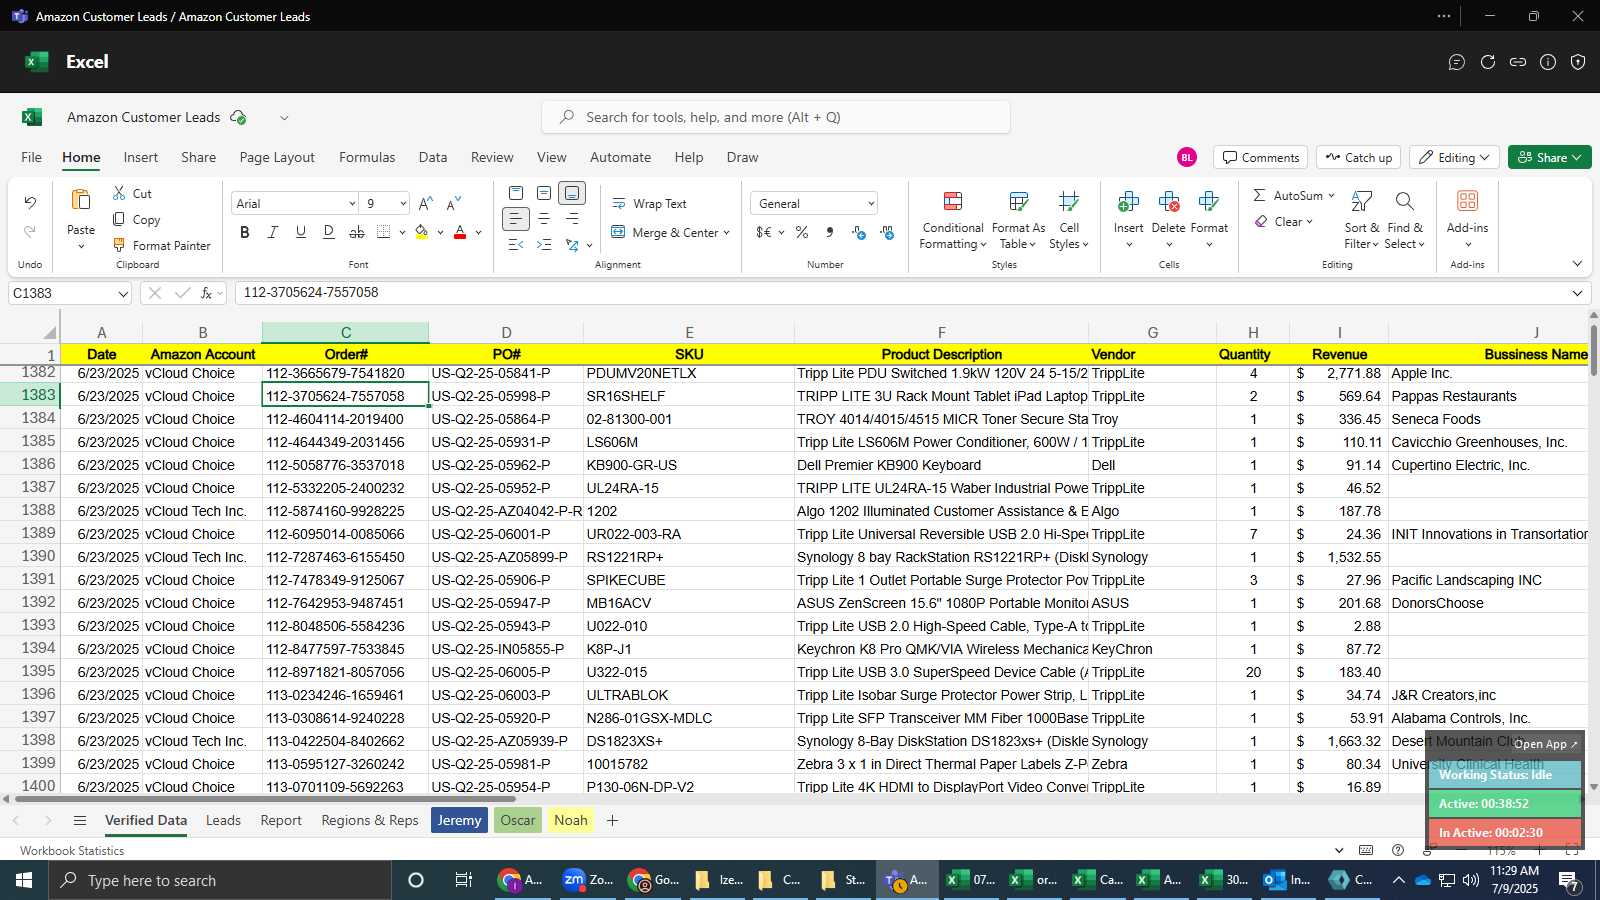Open the Fill Color yellow swatch
Viewport: 1600px width, 900px height.
tap(421, 232)
